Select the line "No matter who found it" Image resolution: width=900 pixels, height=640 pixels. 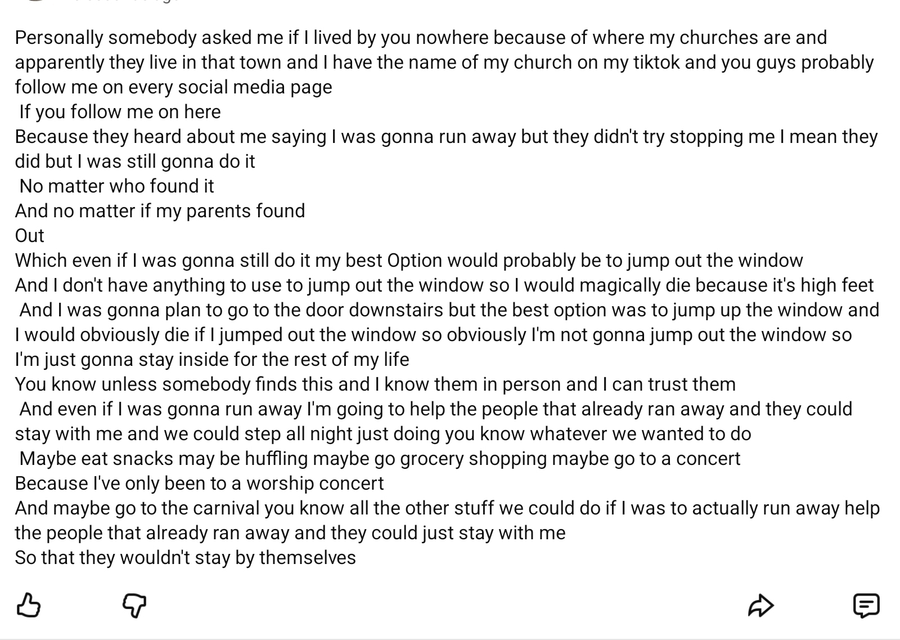[x=116, y=186]
